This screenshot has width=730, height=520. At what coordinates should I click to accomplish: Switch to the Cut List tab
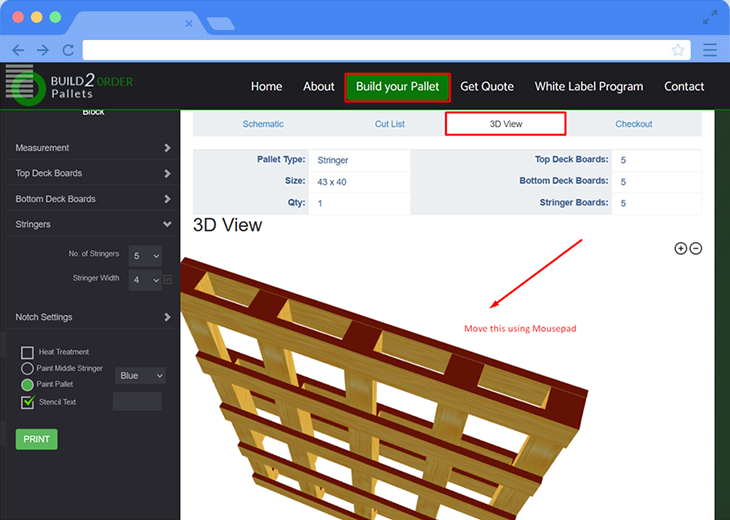[x=390, y=124]
